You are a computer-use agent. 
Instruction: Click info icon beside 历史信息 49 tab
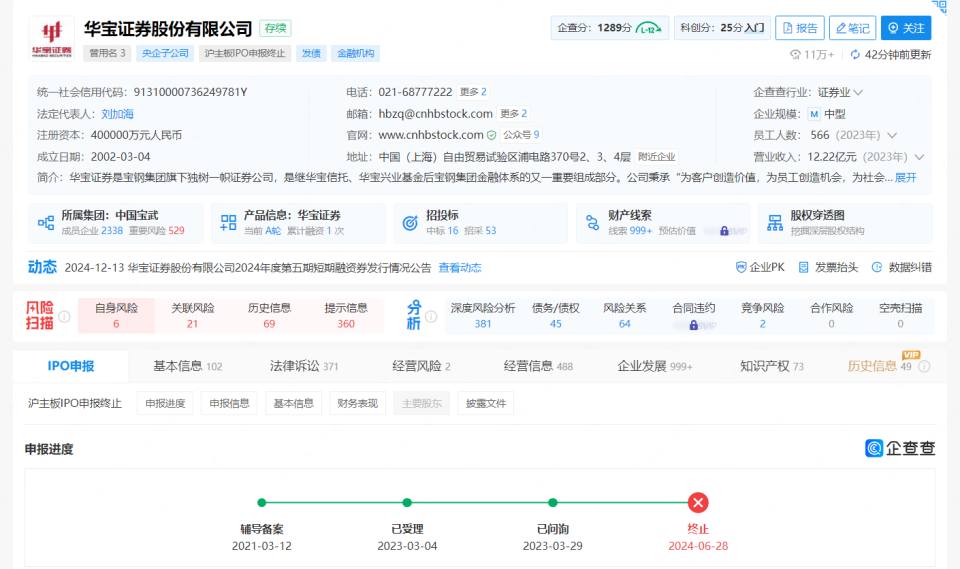[924, 366]
